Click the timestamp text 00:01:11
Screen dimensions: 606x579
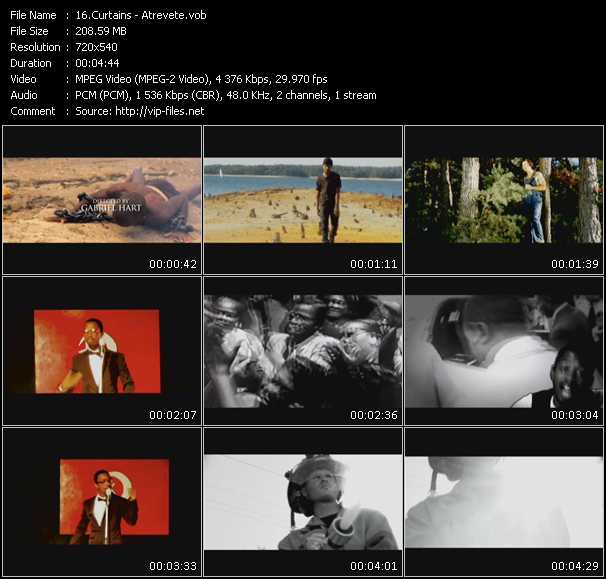[374, 264]
